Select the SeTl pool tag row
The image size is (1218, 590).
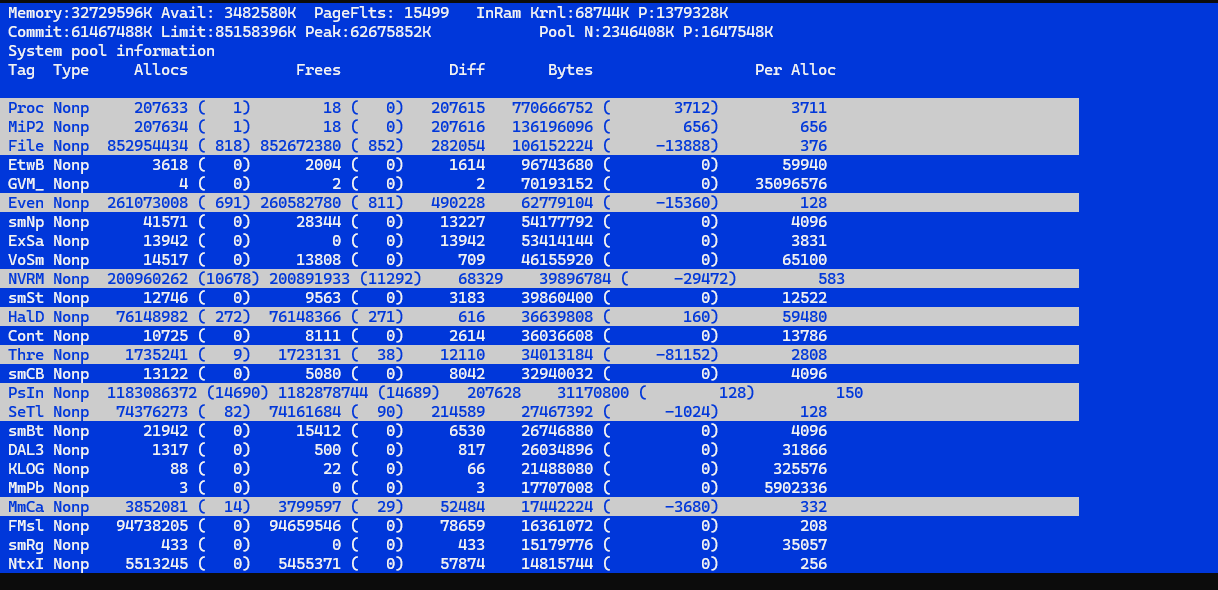[25, 411]
